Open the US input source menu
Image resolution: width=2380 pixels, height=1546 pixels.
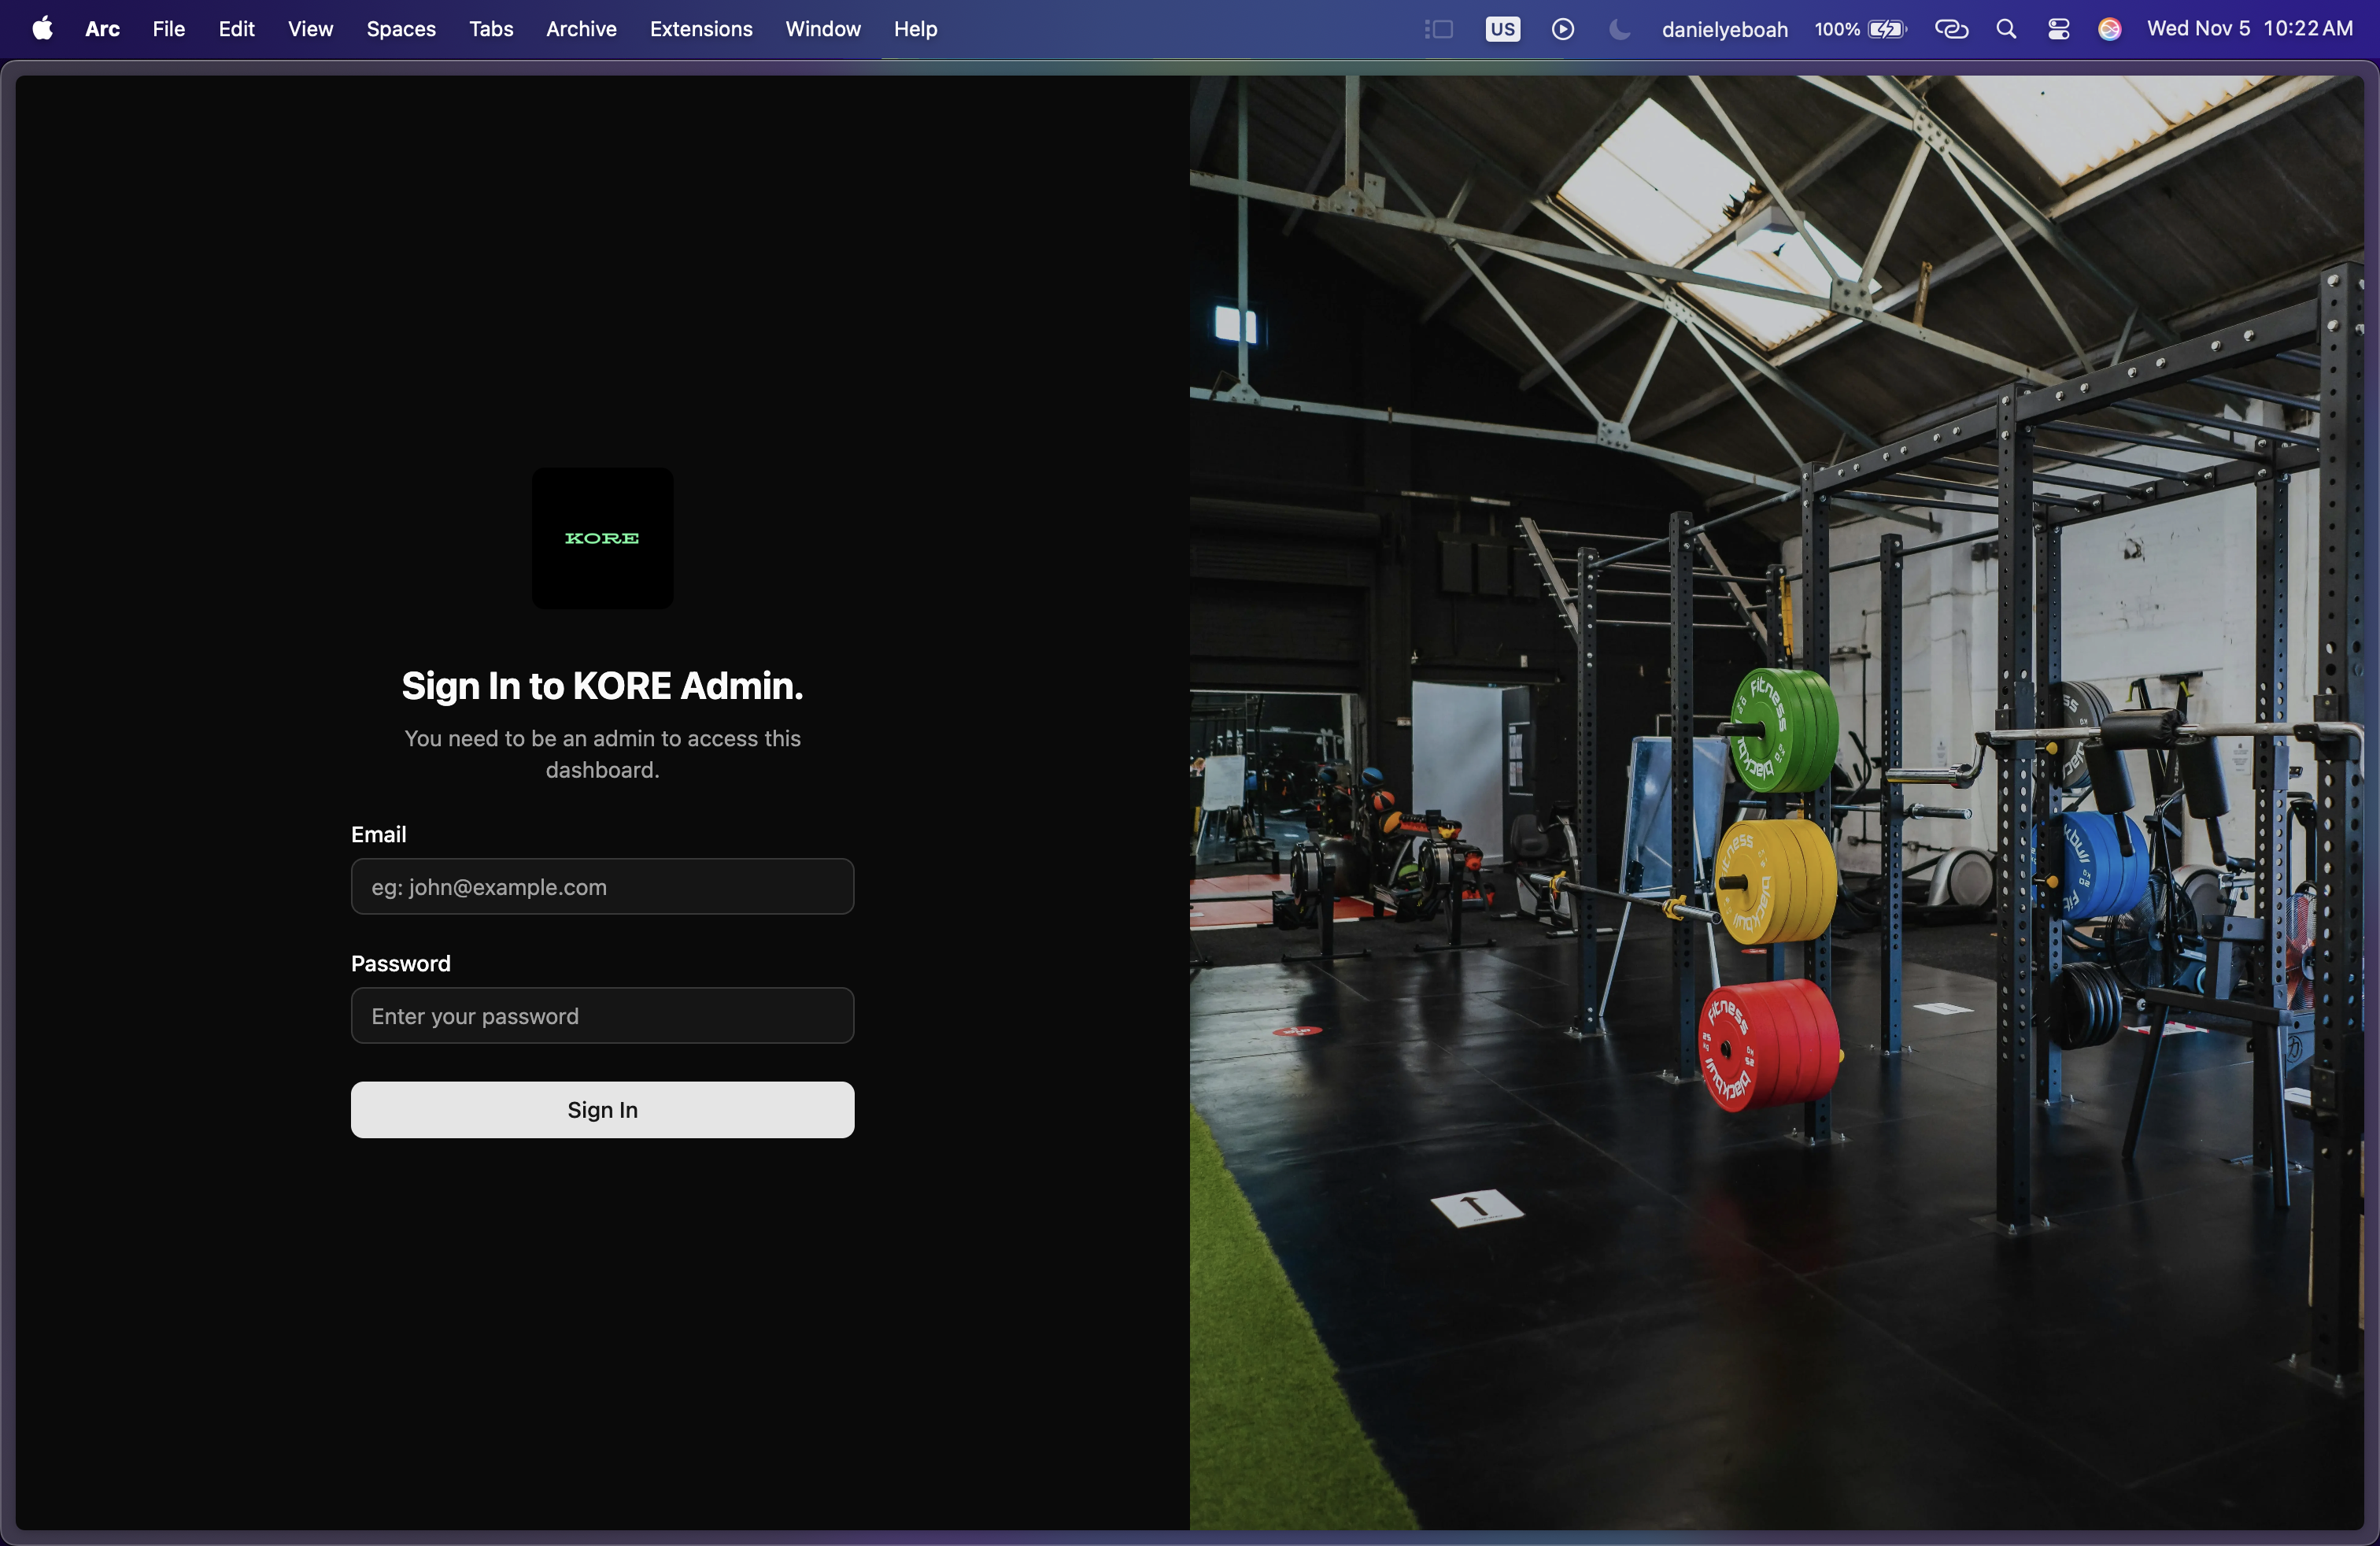(1502, 29)
